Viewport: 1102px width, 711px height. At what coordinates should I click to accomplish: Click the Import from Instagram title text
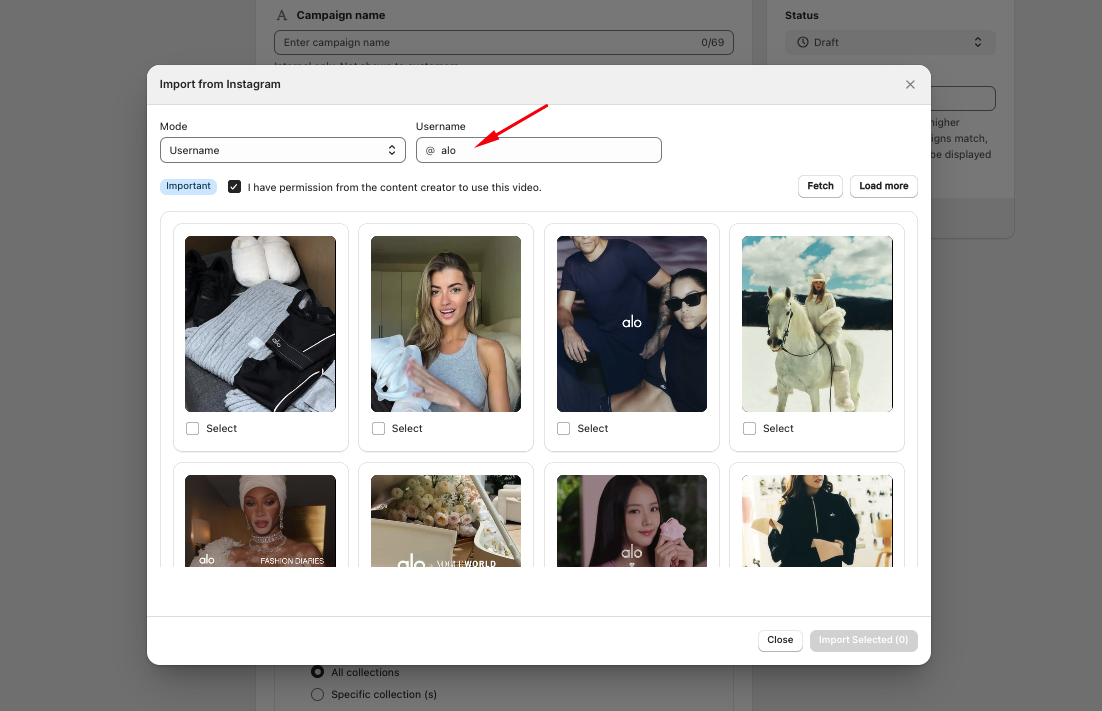pyautogui.click(x=220, y=84)
